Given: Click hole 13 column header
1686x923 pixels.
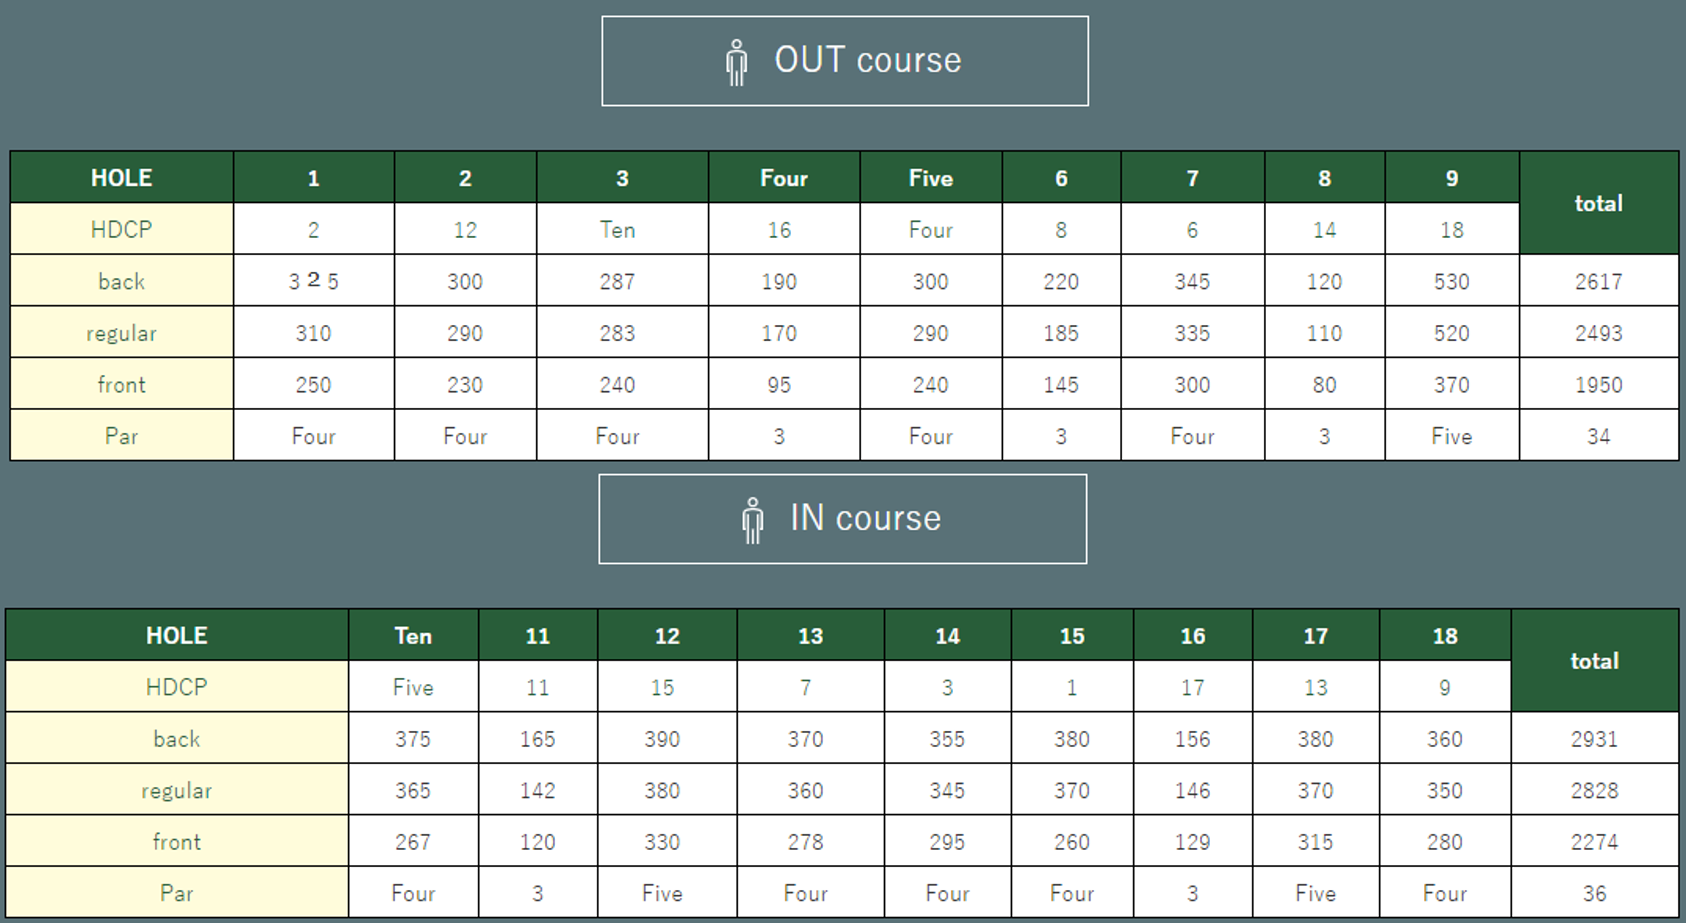Looking at the screenshot, I should tap(810, 636).
